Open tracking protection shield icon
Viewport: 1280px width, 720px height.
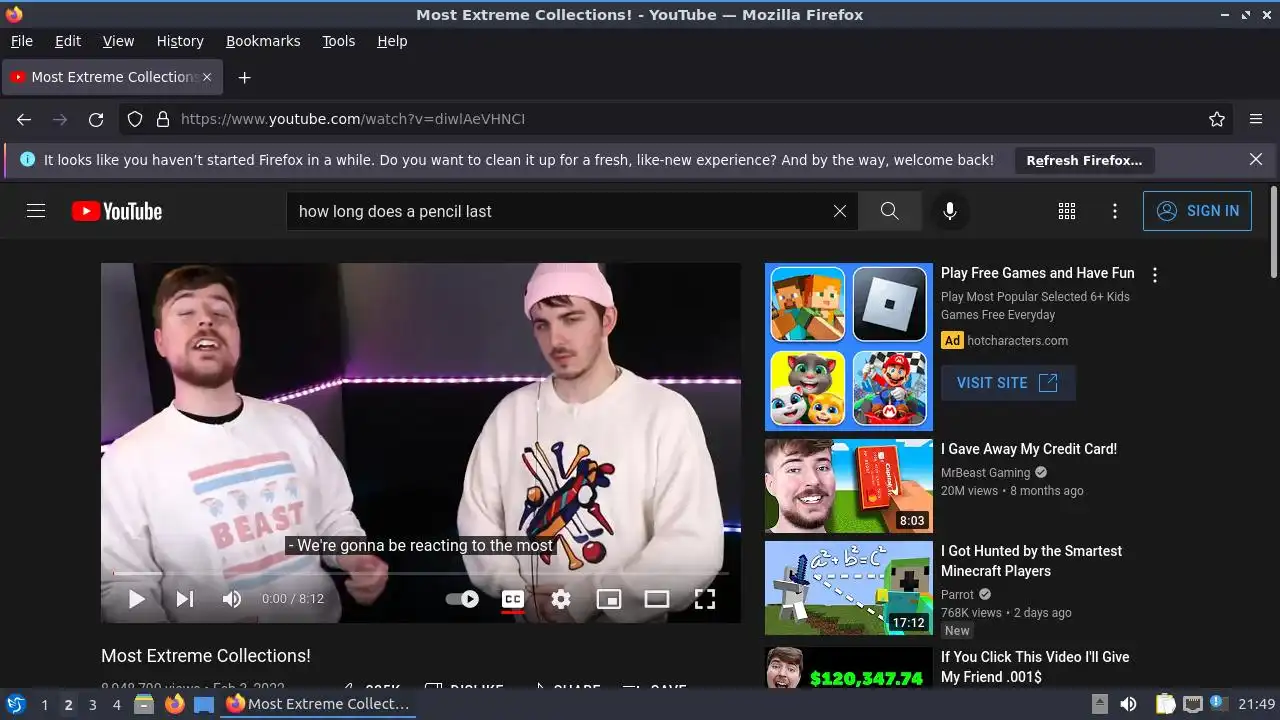click(x=135, y=119)
